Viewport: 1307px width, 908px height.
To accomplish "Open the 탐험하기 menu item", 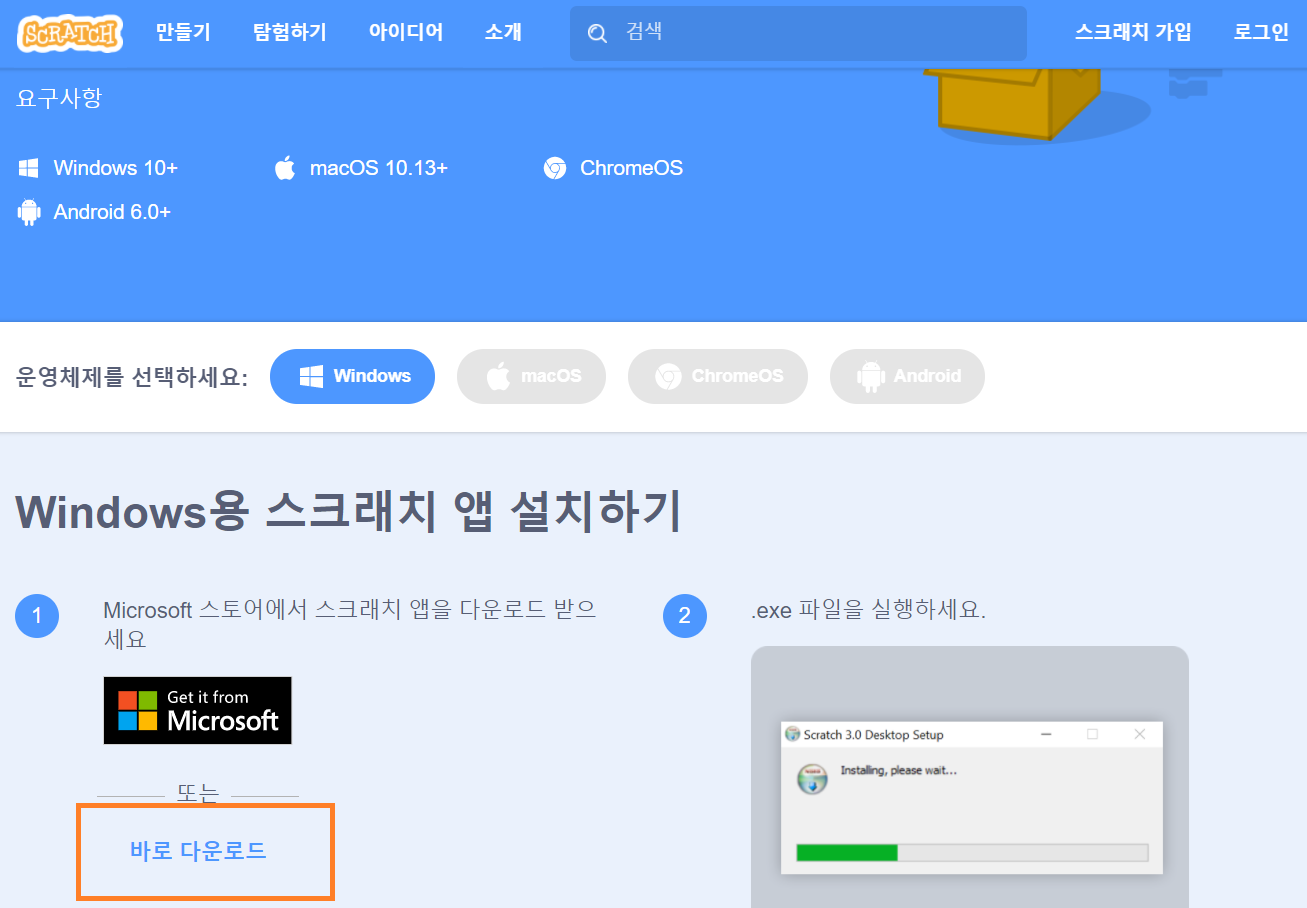I will [290, 32].
